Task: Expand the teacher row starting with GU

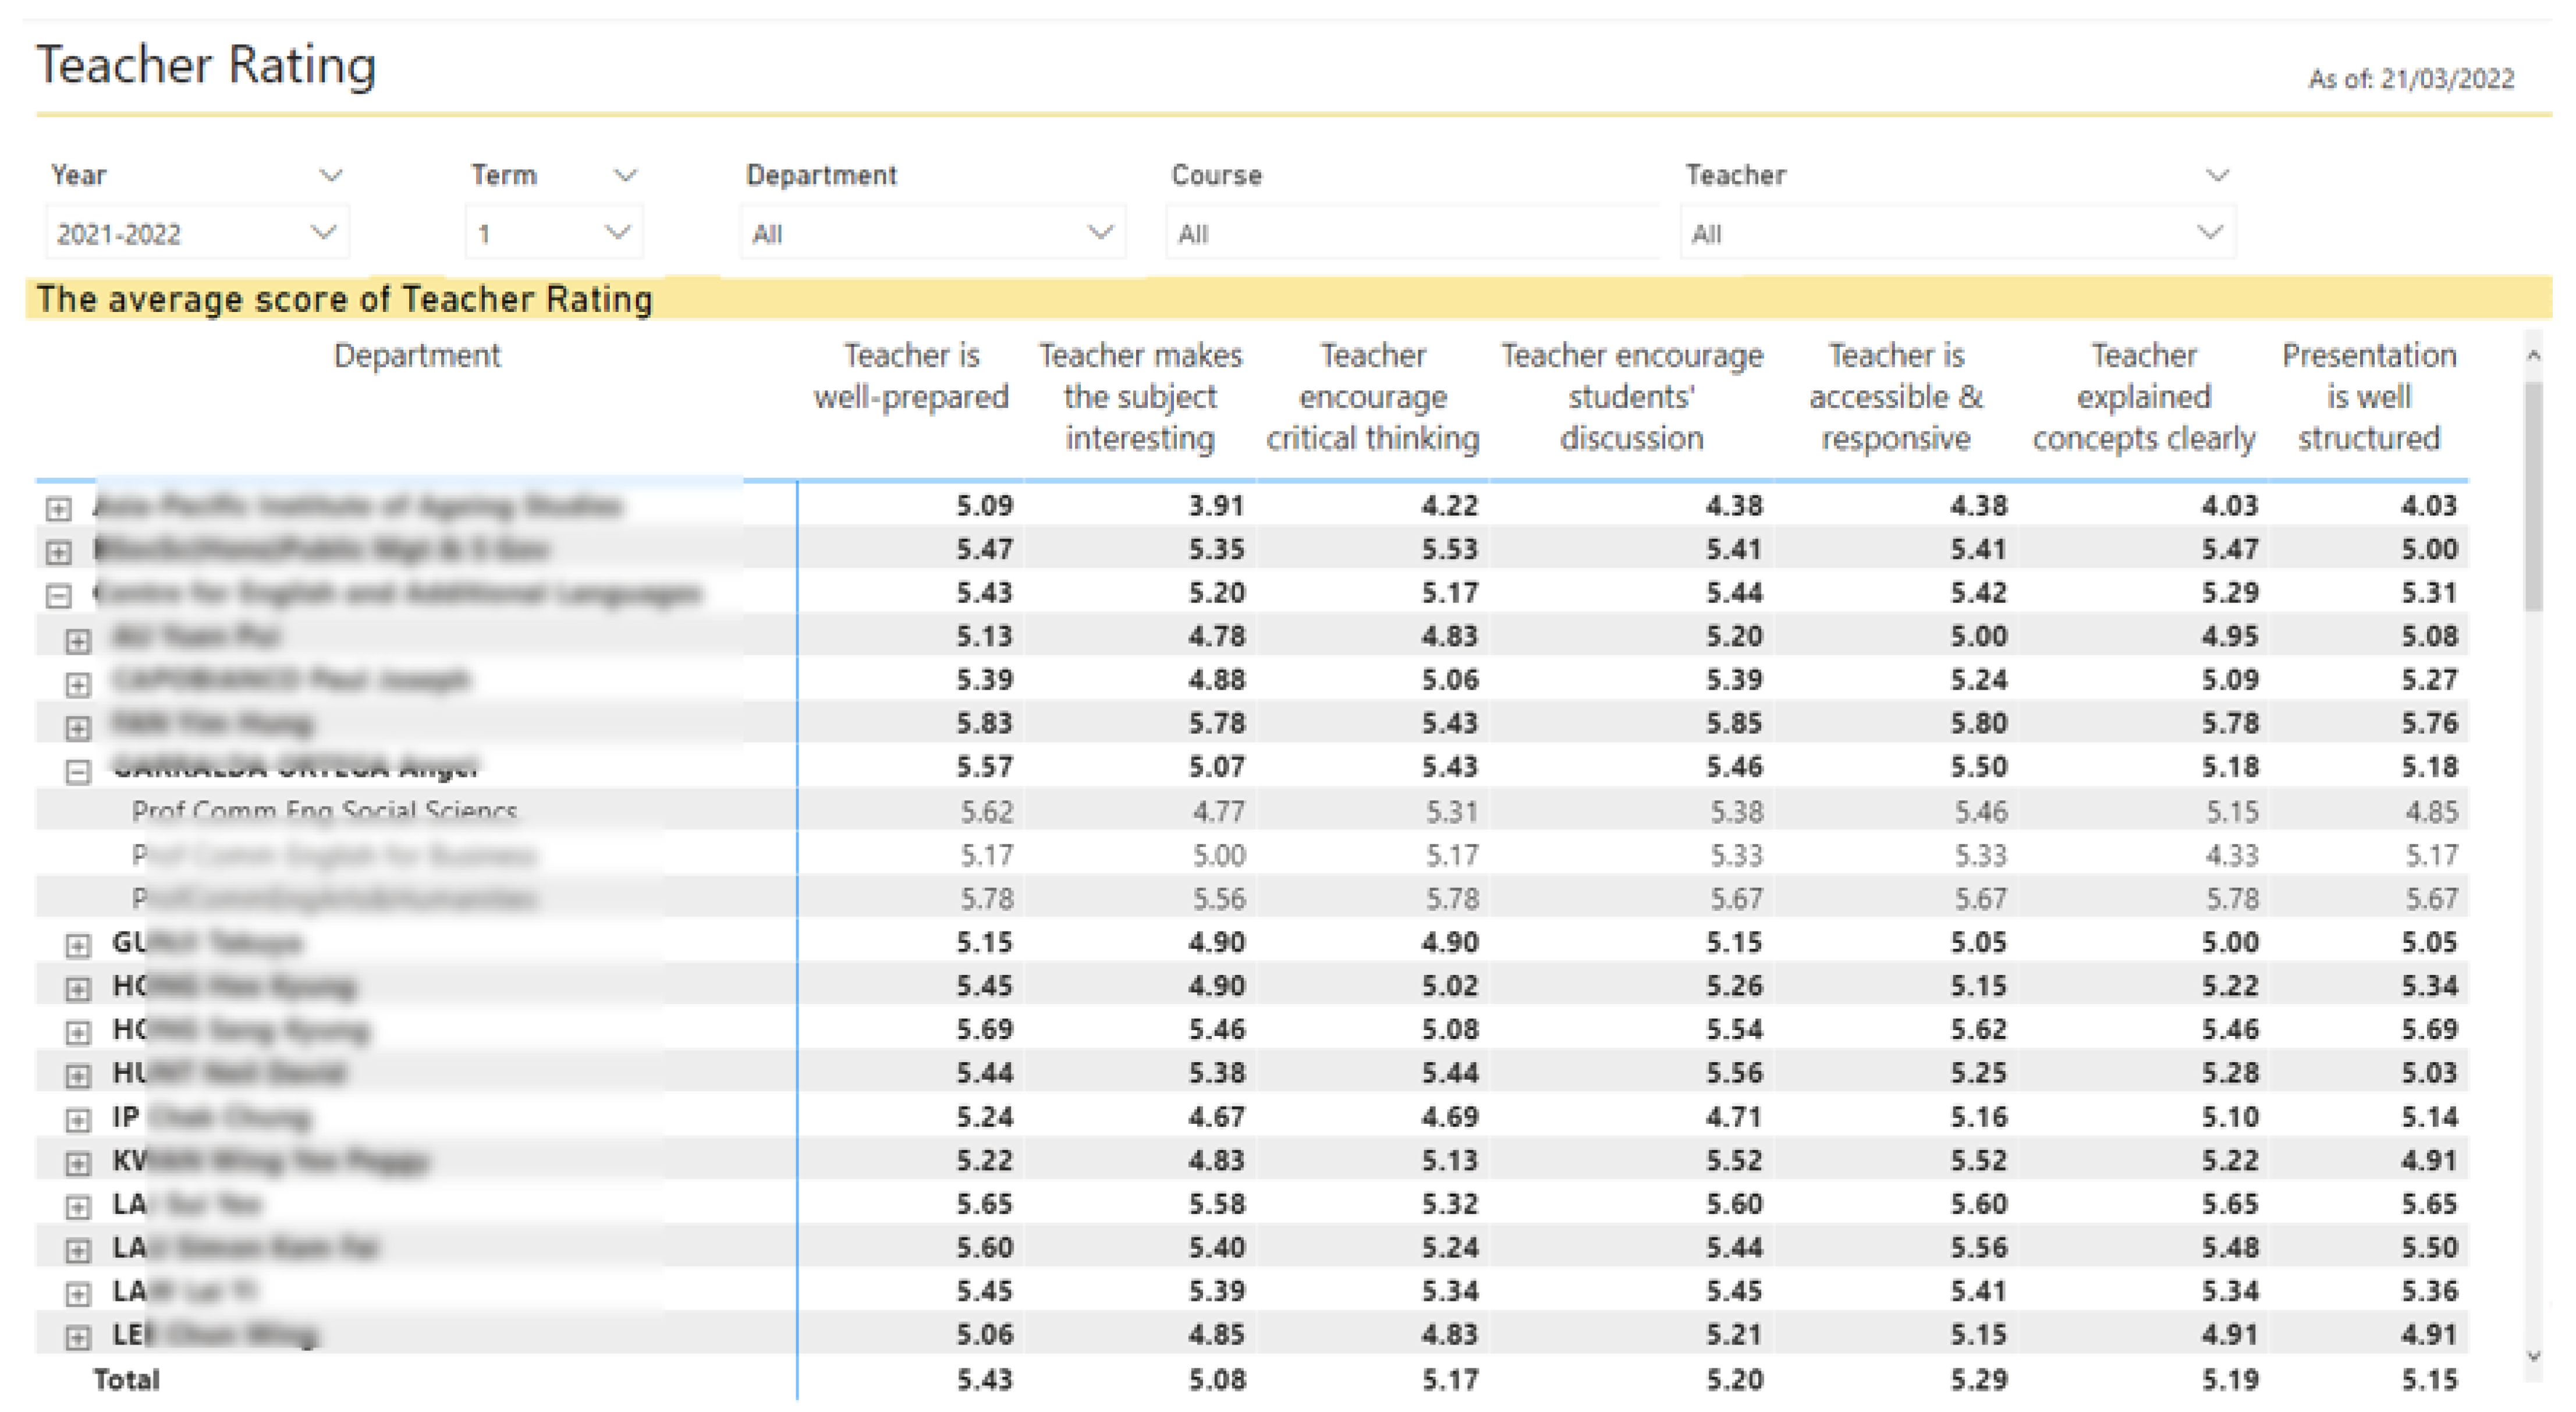Action: [x=77, y=945]
